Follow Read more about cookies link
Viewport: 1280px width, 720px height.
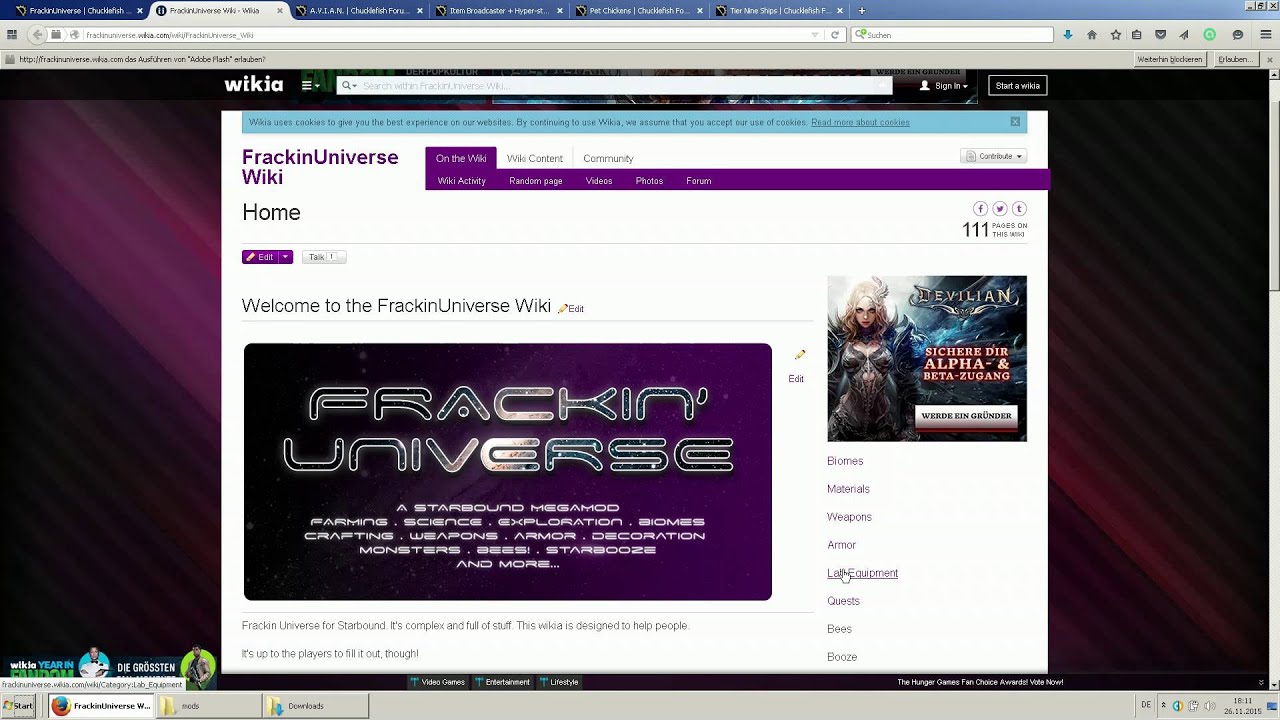tap(860, 122)
